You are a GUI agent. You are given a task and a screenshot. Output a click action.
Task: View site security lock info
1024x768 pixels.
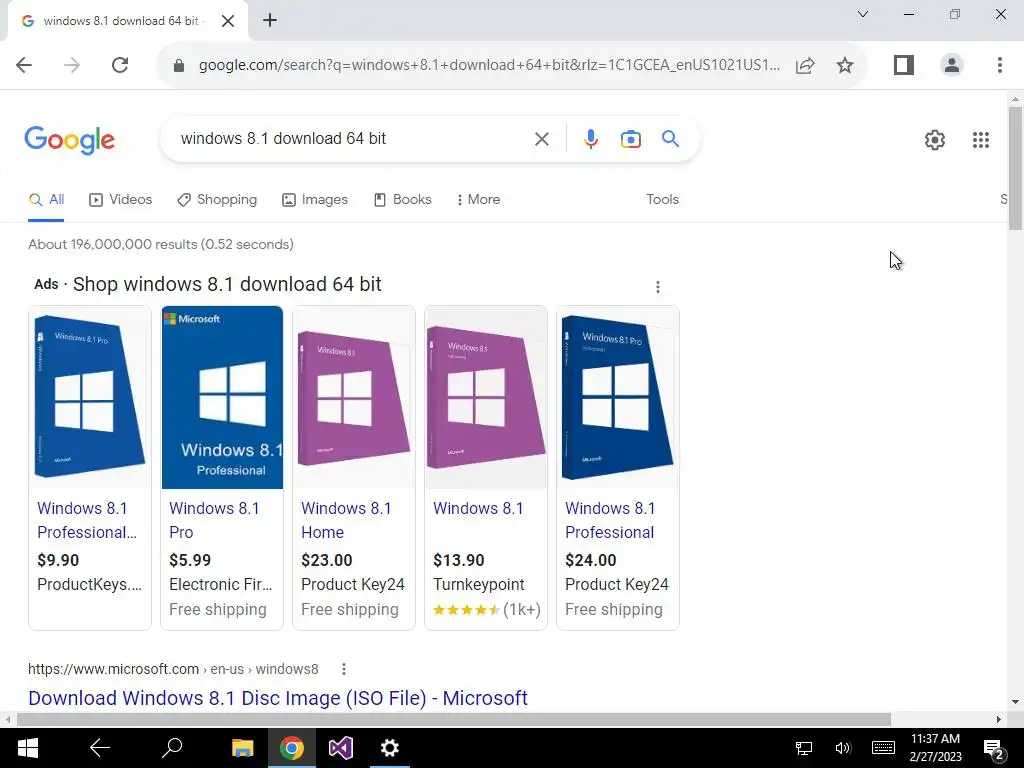[178, 65]
